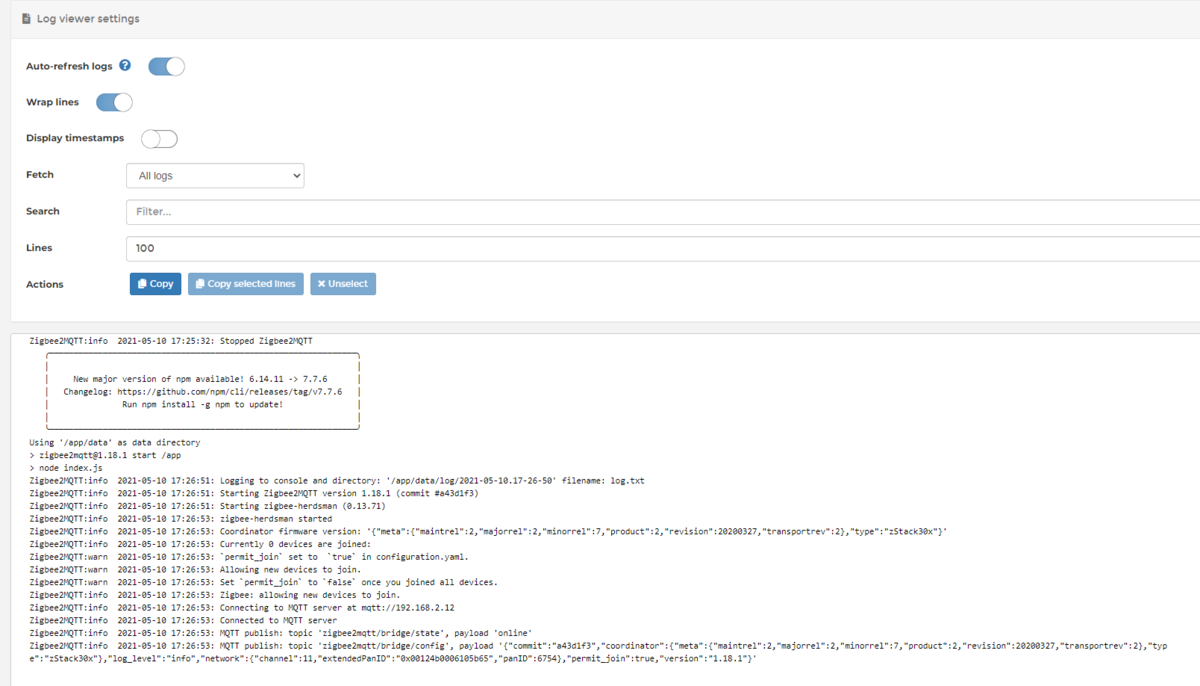The width and height of the screenshot is (1200, 686).
Task: Select "Using '/app/data' as data directory" line
Action: click(115, 442)
